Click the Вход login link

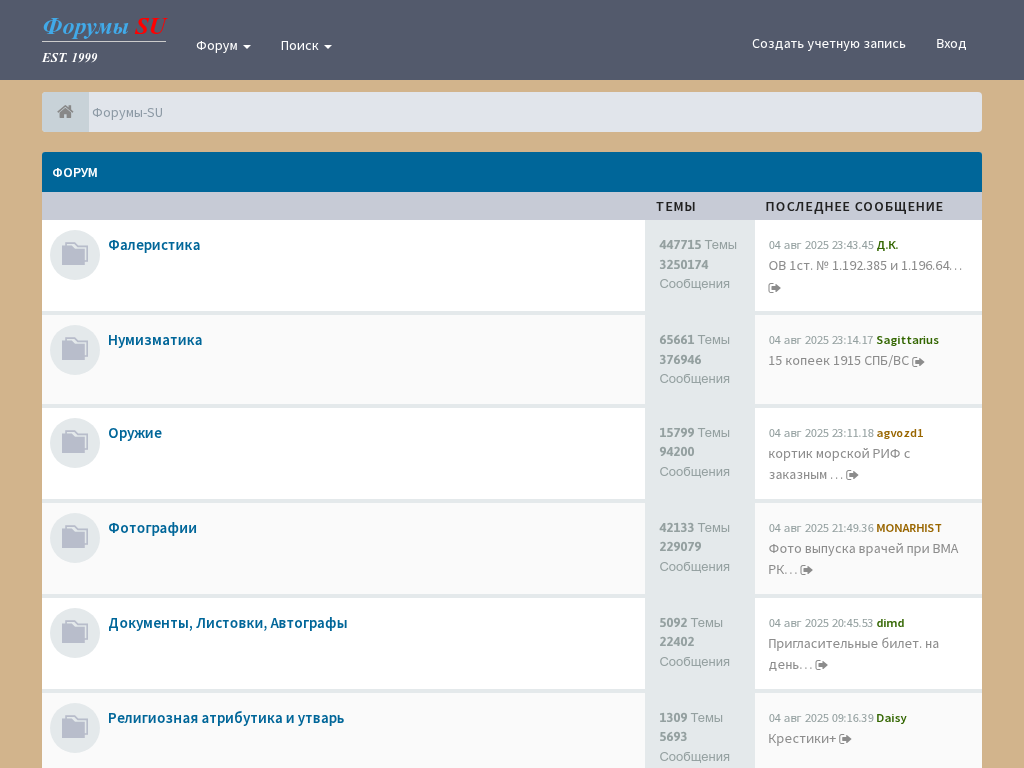[x=950, y=43]
